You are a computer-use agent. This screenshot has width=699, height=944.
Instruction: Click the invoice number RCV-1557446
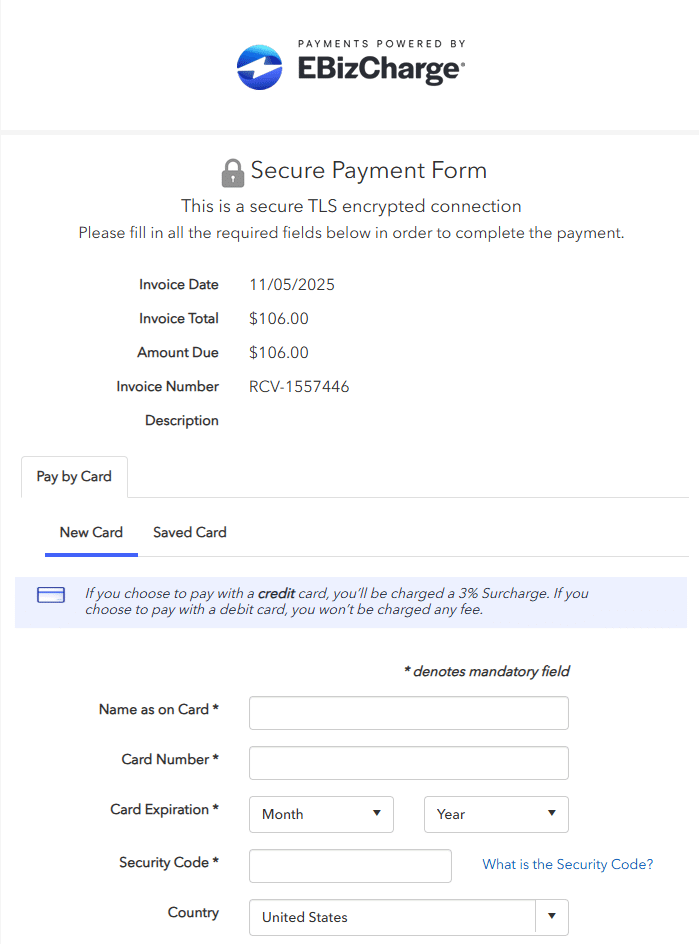point(299,386)
